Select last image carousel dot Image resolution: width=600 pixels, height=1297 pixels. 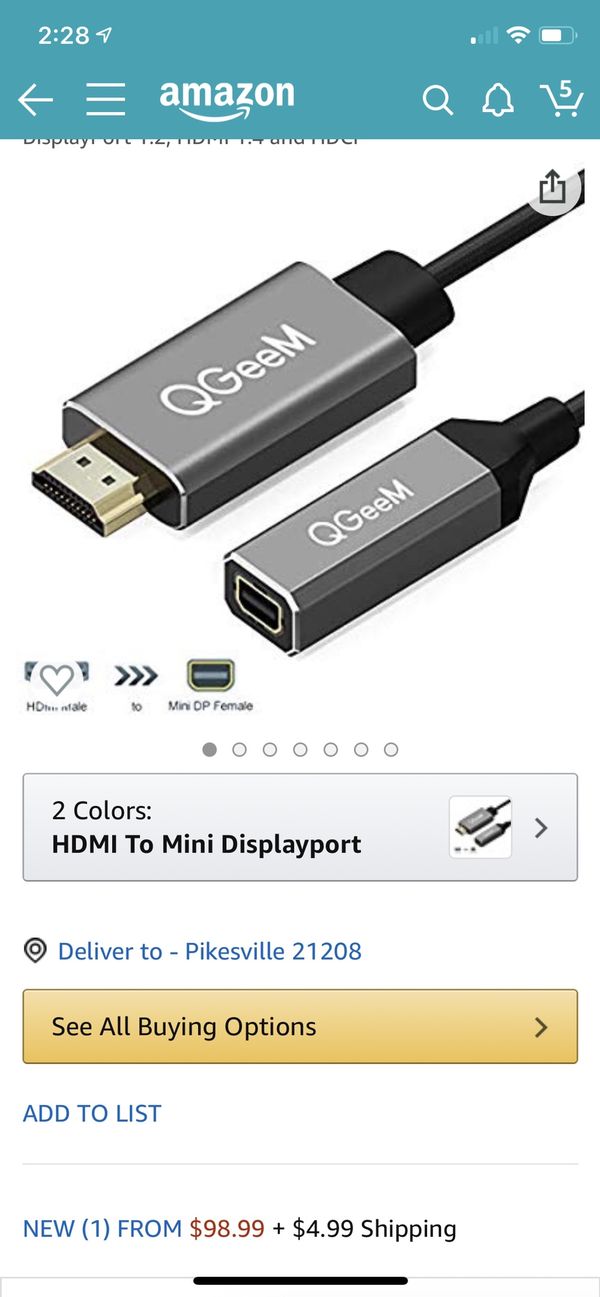point(391,749)
